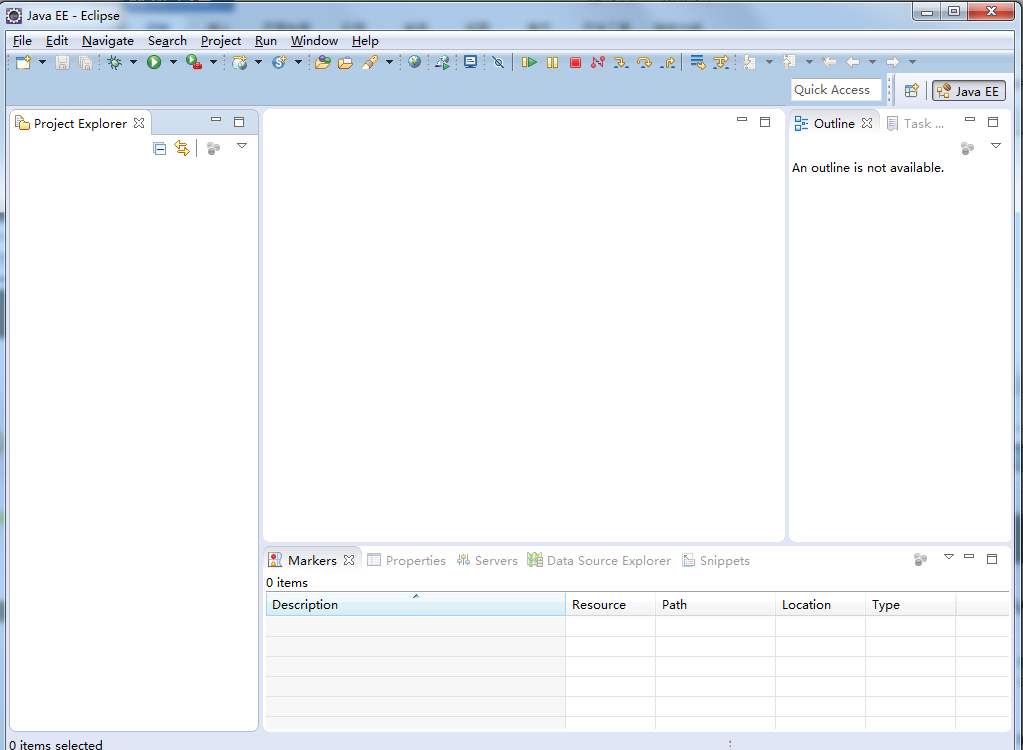Viewport: 1023px width, 750px height.
Task: Open the Window menu
Action: (314, 41)
